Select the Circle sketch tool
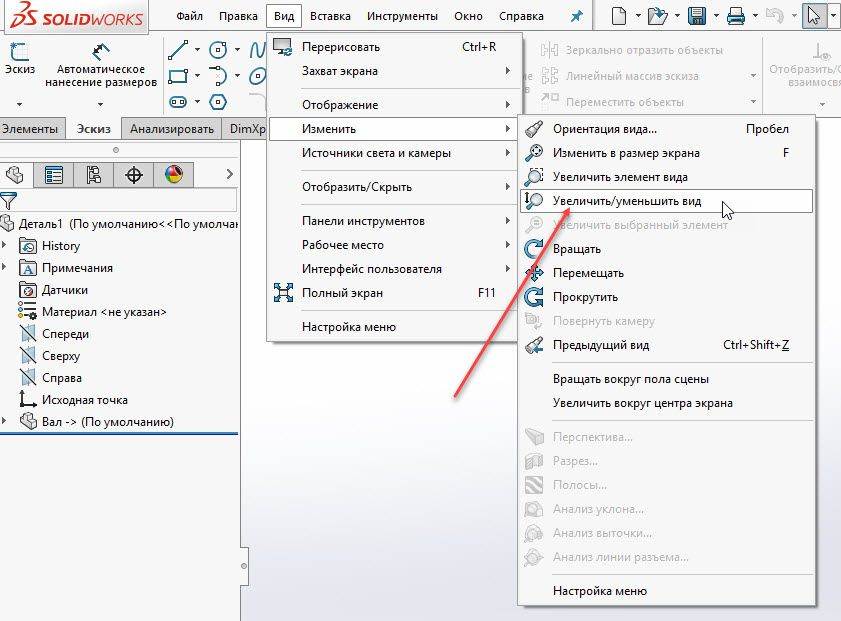The height and width of the screenshot is (621, 841). point(218,50)
